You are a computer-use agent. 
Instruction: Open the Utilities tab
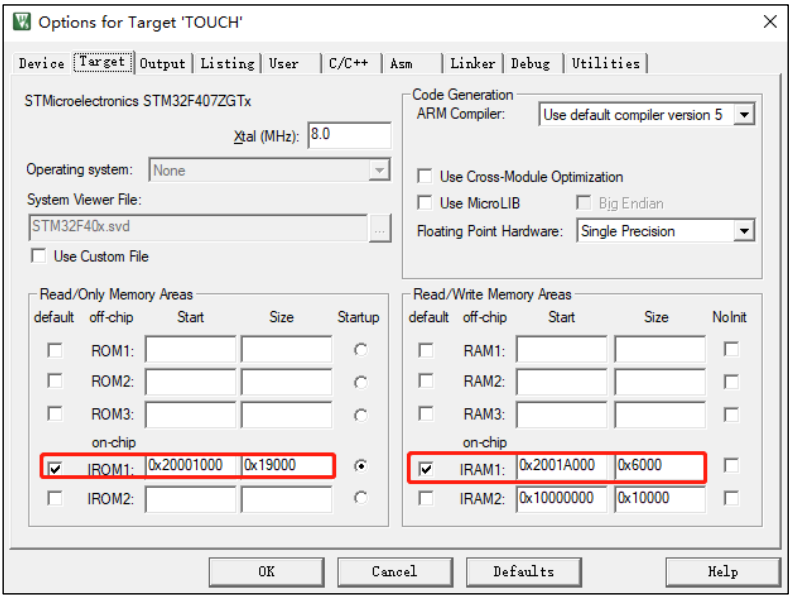pyautogui.click(x=606, y=64)
